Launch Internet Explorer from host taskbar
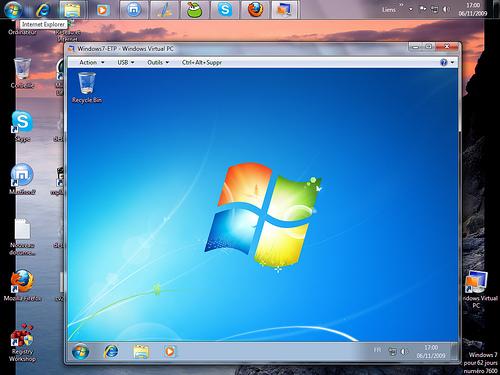The width and height of the screenshot is (500, 375). [x=43, y=10]
